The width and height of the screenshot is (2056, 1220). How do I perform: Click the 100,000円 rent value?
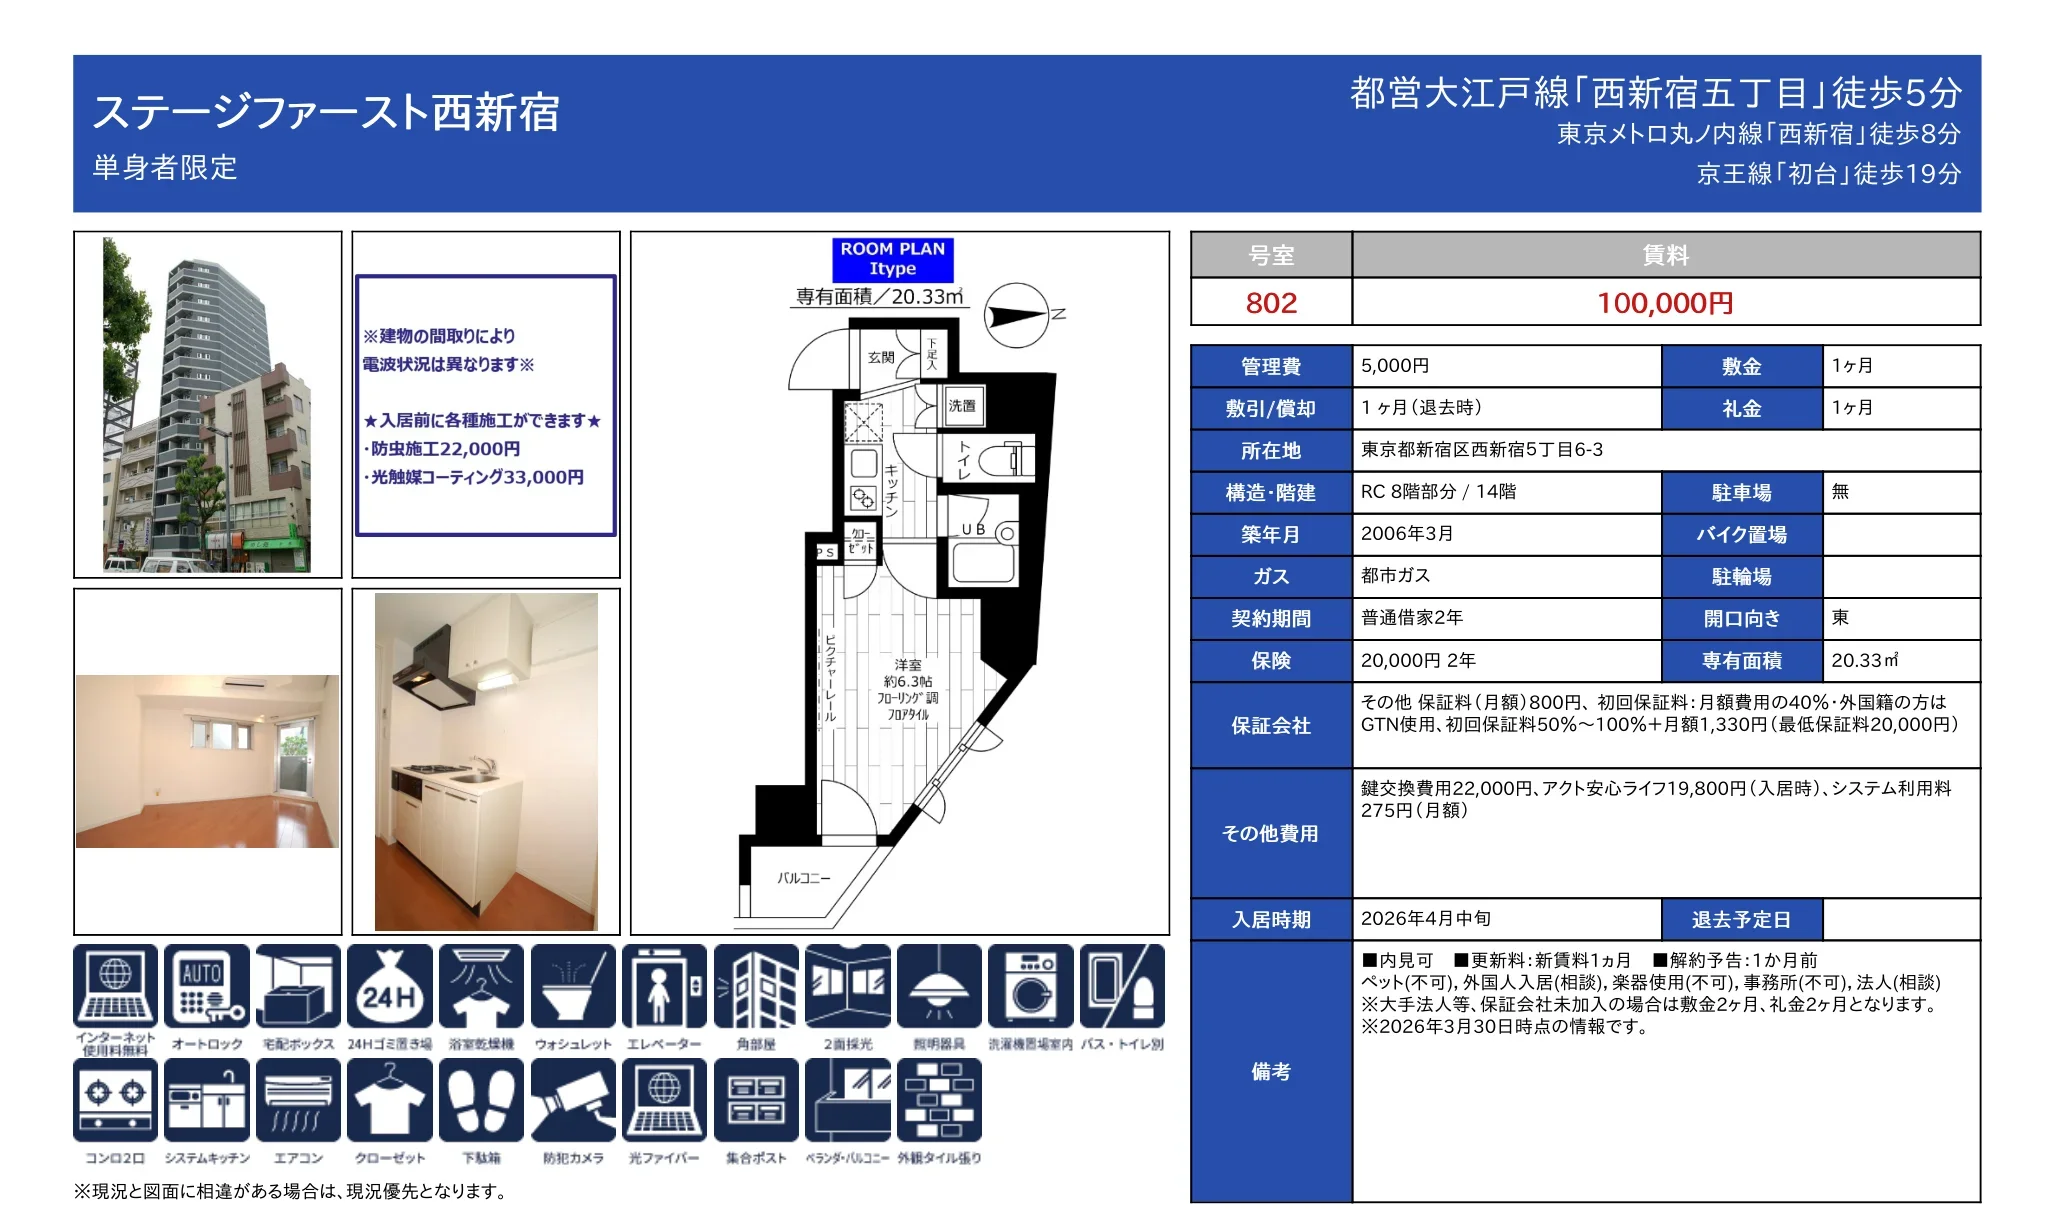(1665, 303)
